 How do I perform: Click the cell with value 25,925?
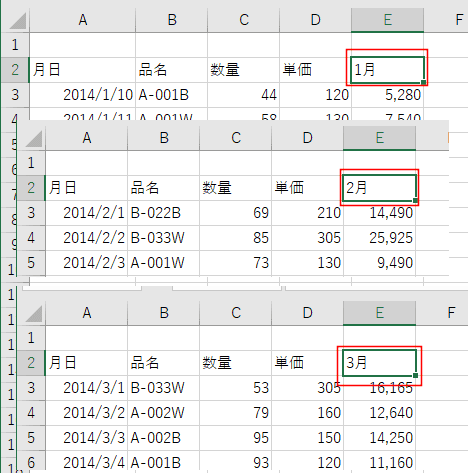379,238
